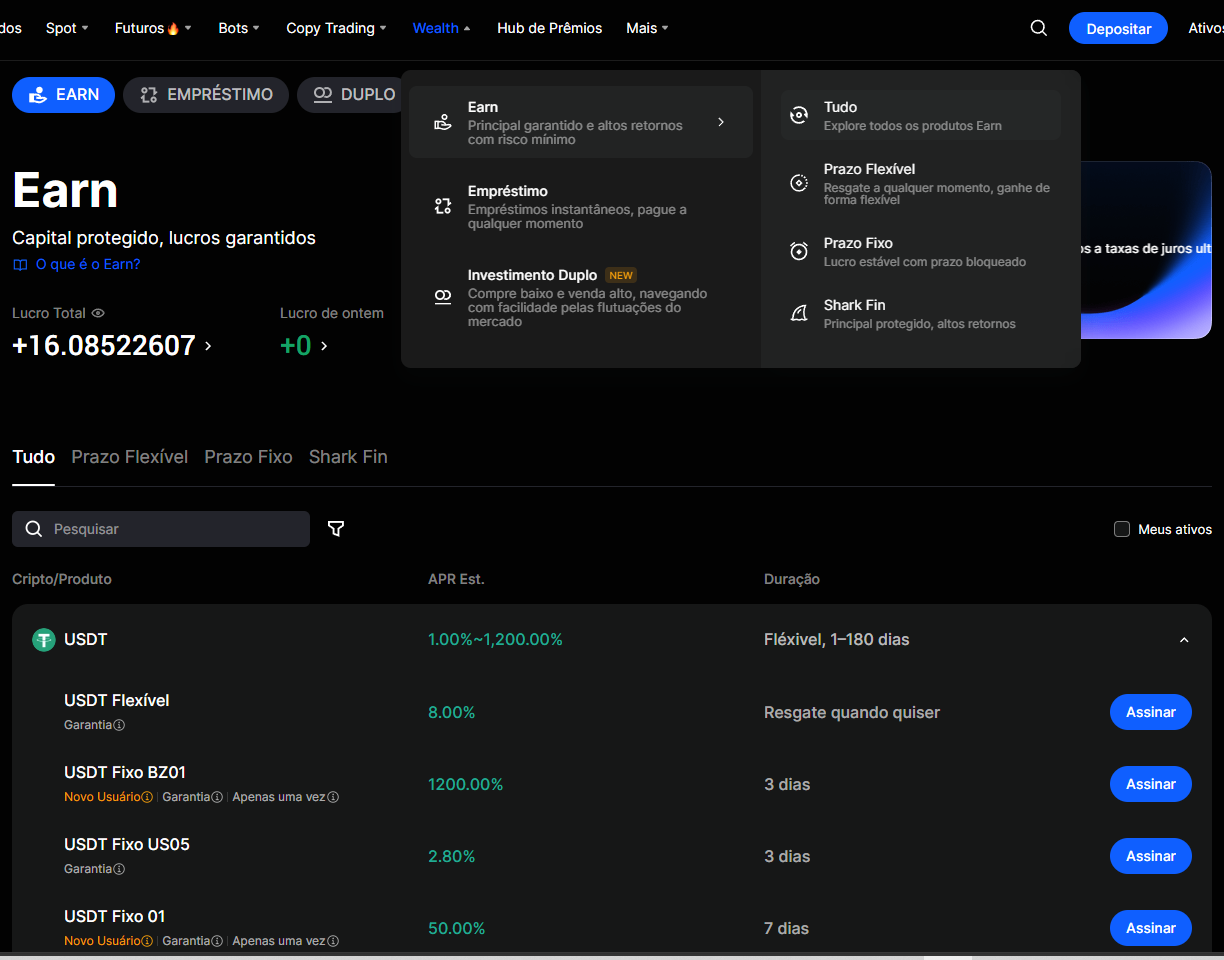The width and height of the screenshot is (1224, 960).
Task: Click the info icon next to Apenas uma vez for BZ01
Action: point(333,797)
